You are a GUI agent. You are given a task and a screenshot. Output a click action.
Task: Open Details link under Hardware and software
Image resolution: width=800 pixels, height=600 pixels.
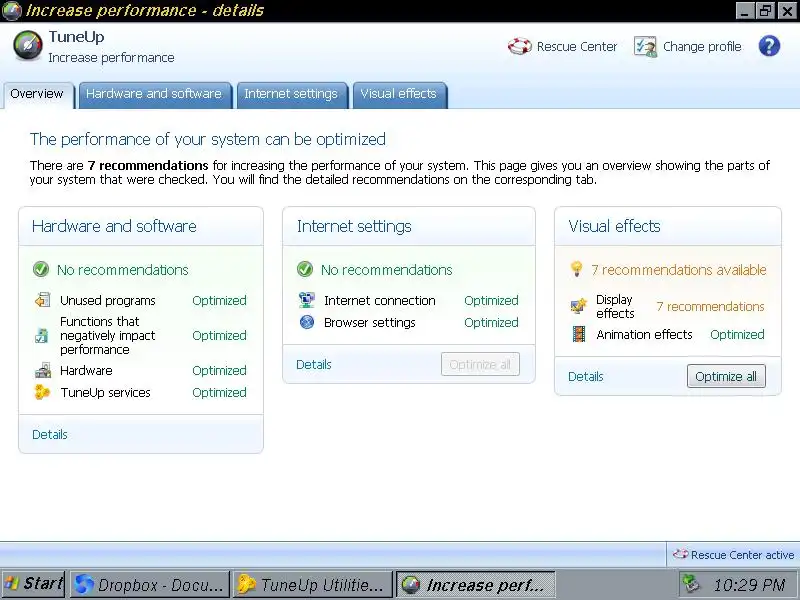(x=50, y=434)
